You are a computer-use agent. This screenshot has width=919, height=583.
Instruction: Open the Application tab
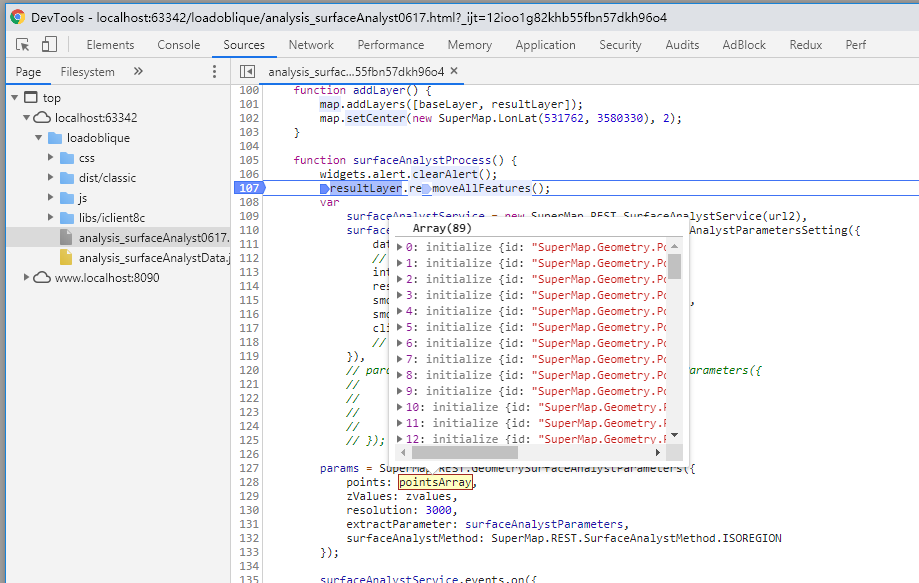pos(546,45)
